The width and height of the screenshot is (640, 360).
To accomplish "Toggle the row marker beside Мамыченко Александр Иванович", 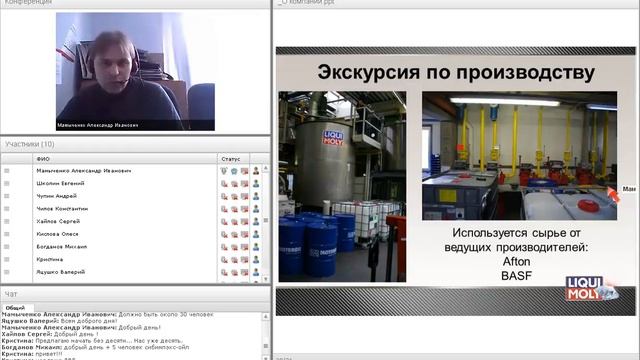I will 7,171.
